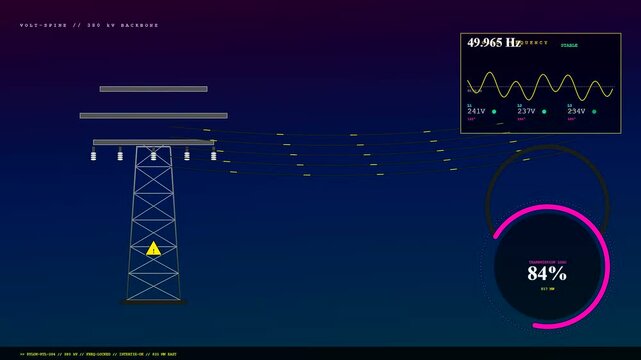Click the yellow frequency waveform trace
This screenshot has width=641, height=360.
[x=540, y=86]
